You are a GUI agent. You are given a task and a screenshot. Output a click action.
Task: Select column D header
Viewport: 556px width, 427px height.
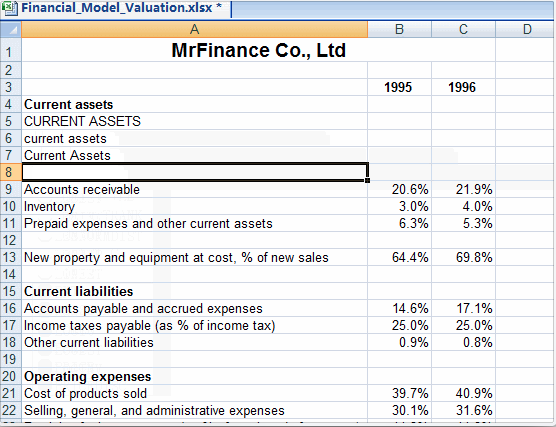click(526, 29)
